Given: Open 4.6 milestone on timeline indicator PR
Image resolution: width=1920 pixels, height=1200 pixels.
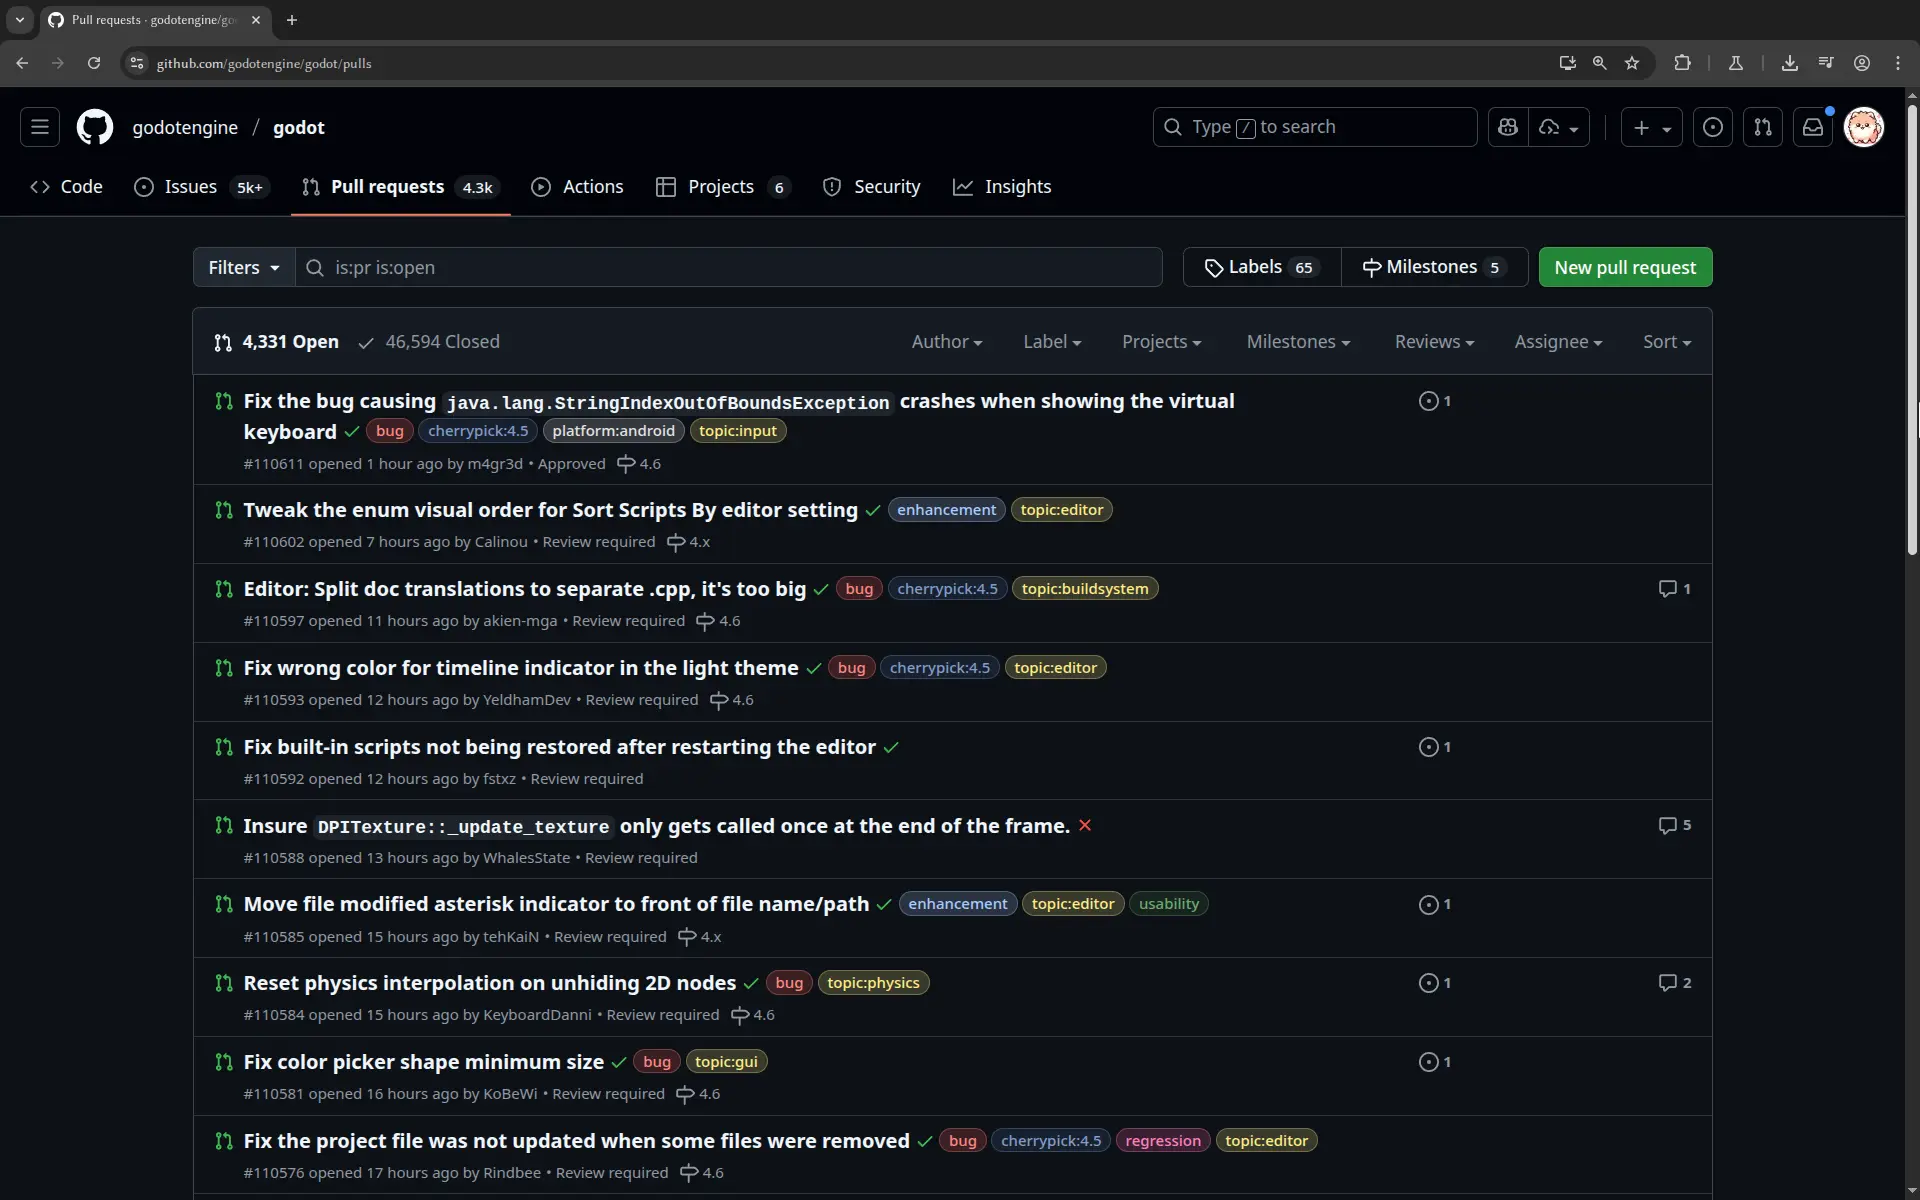Looking at the screenshot, I should (732, 700).
